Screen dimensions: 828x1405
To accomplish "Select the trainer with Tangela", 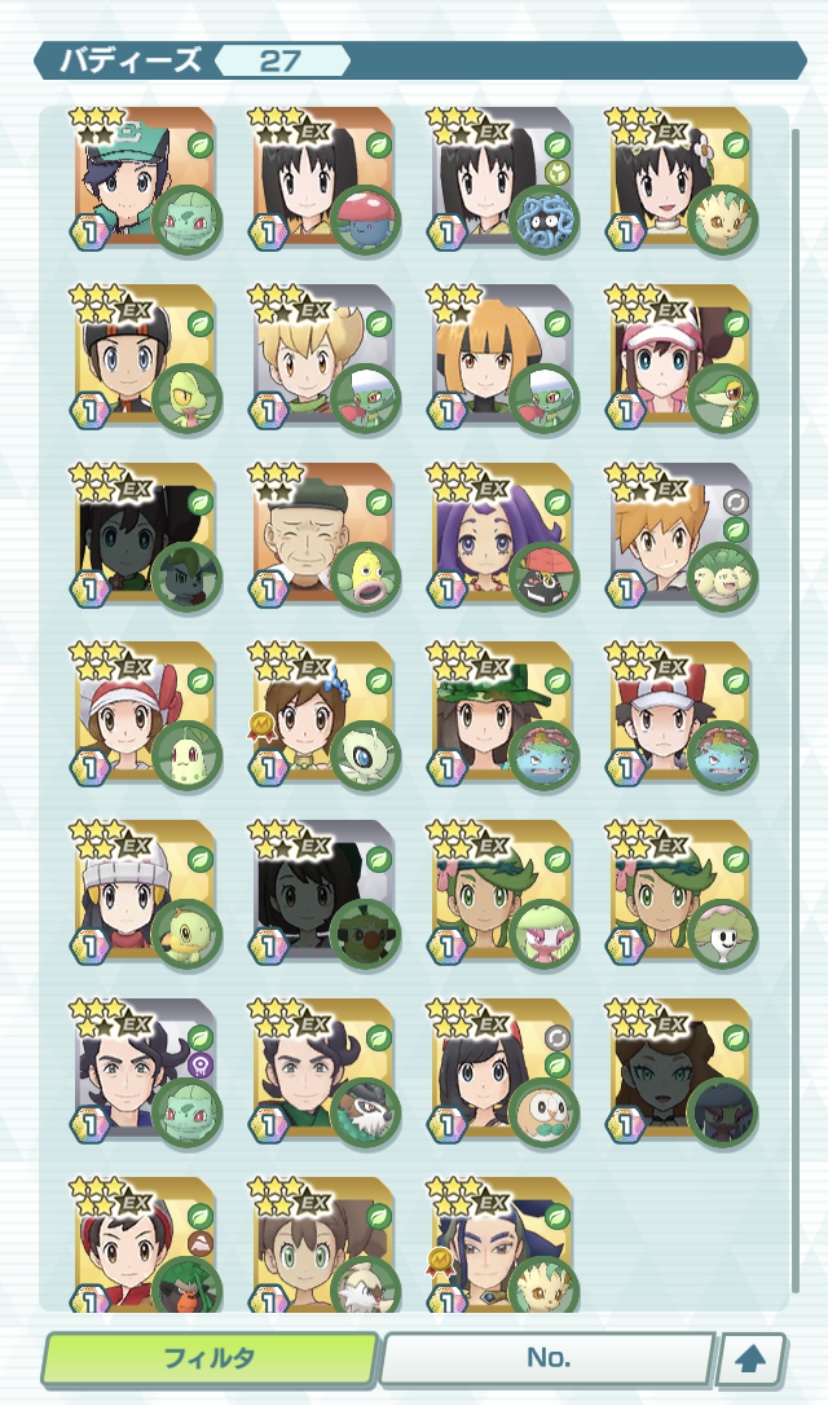I will 502,178.
